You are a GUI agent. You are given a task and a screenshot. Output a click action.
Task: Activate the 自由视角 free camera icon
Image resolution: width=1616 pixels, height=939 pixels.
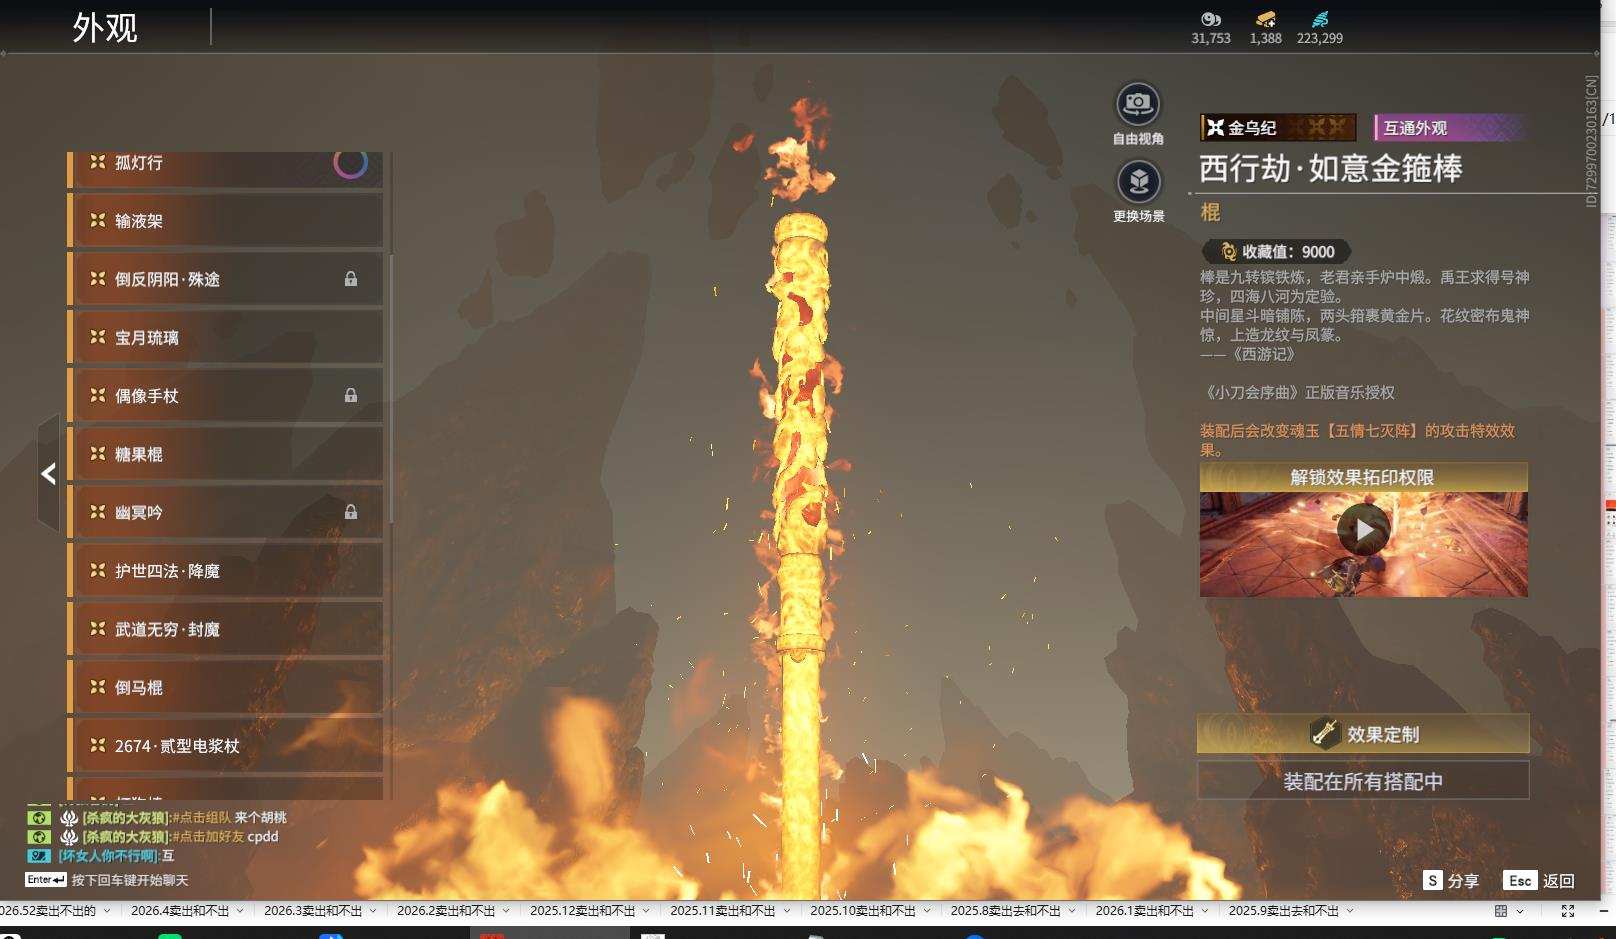coord(1138,104)
